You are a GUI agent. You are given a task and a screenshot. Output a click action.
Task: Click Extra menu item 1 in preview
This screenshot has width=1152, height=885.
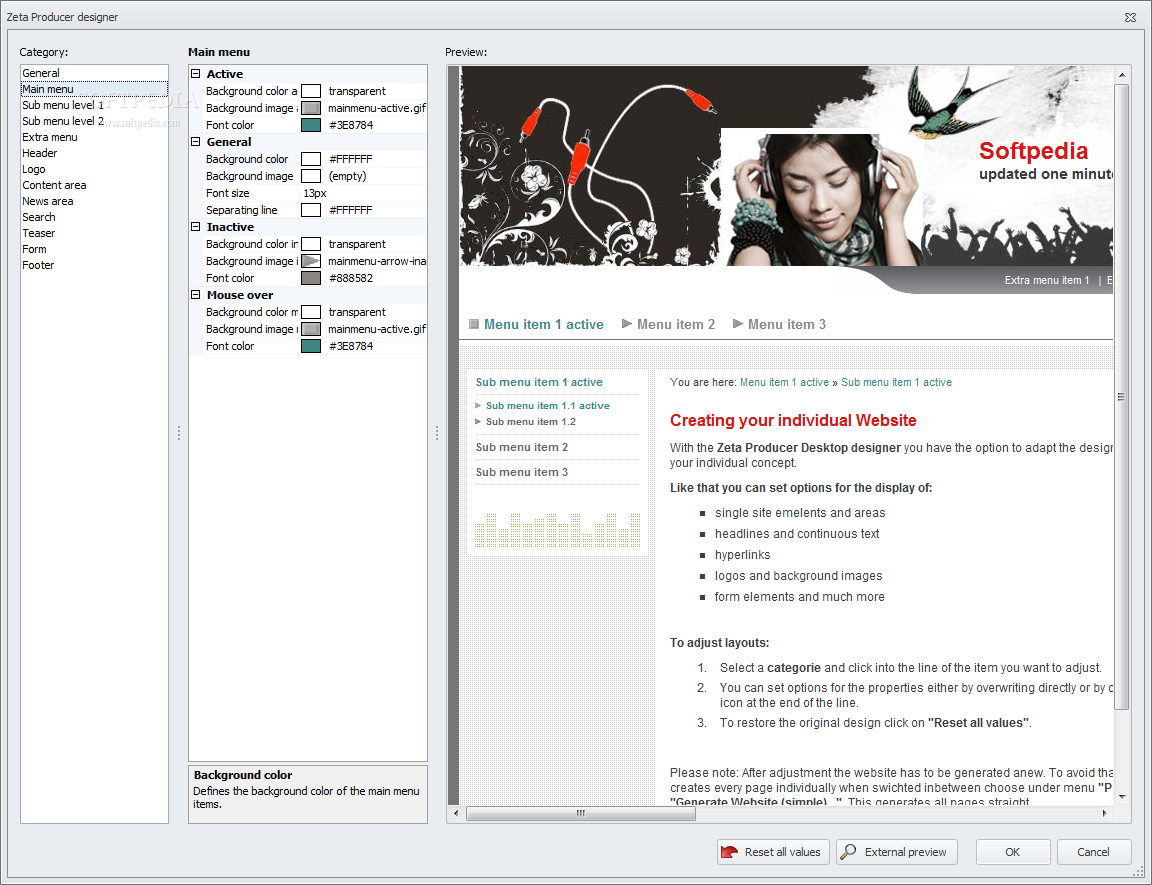[1047, 280]
